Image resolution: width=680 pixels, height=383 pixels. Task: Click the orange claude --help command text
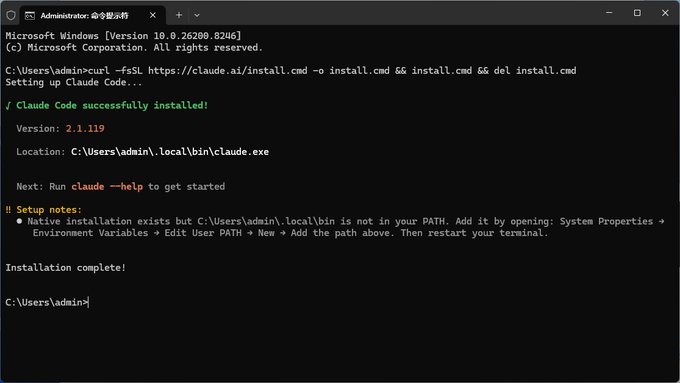click(x=107, y=187)
